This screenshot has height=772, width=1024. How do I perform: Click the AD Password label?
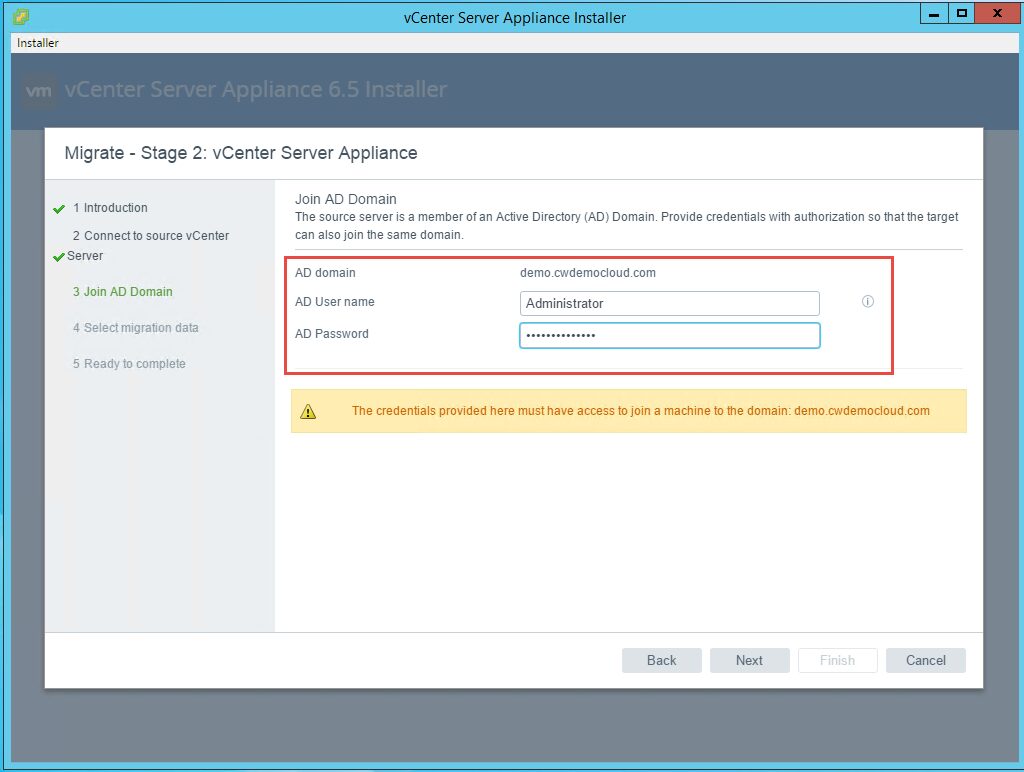tap(332, 334)
